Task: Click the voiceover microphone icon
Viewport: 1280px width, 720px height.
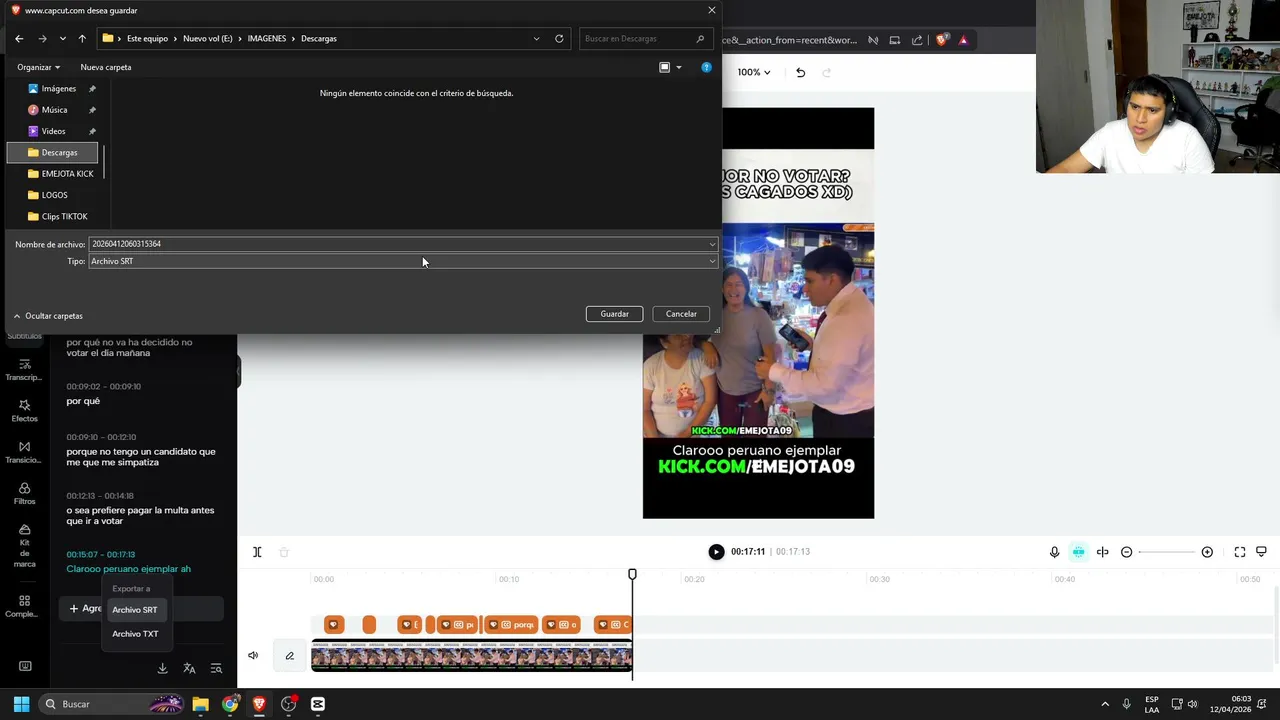Action: click(x=1054, y=552)
